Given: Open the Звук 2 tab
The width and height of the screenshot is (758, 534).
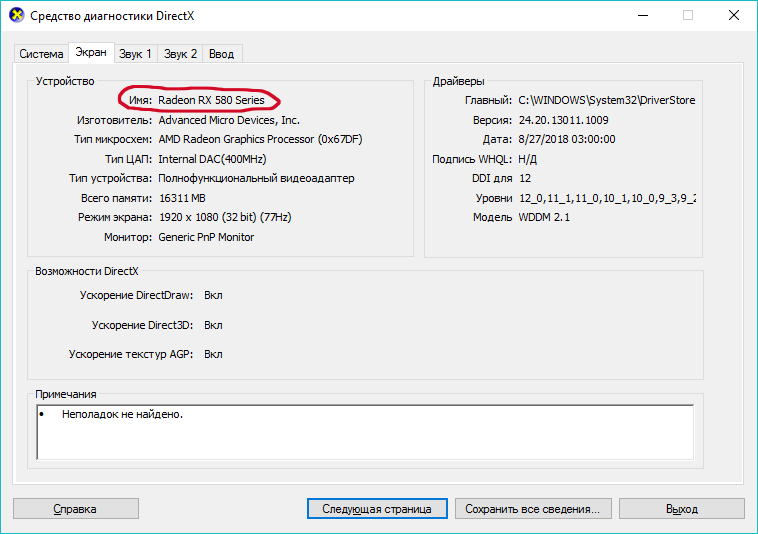Looking at the screenshot, I should [180, 54].
